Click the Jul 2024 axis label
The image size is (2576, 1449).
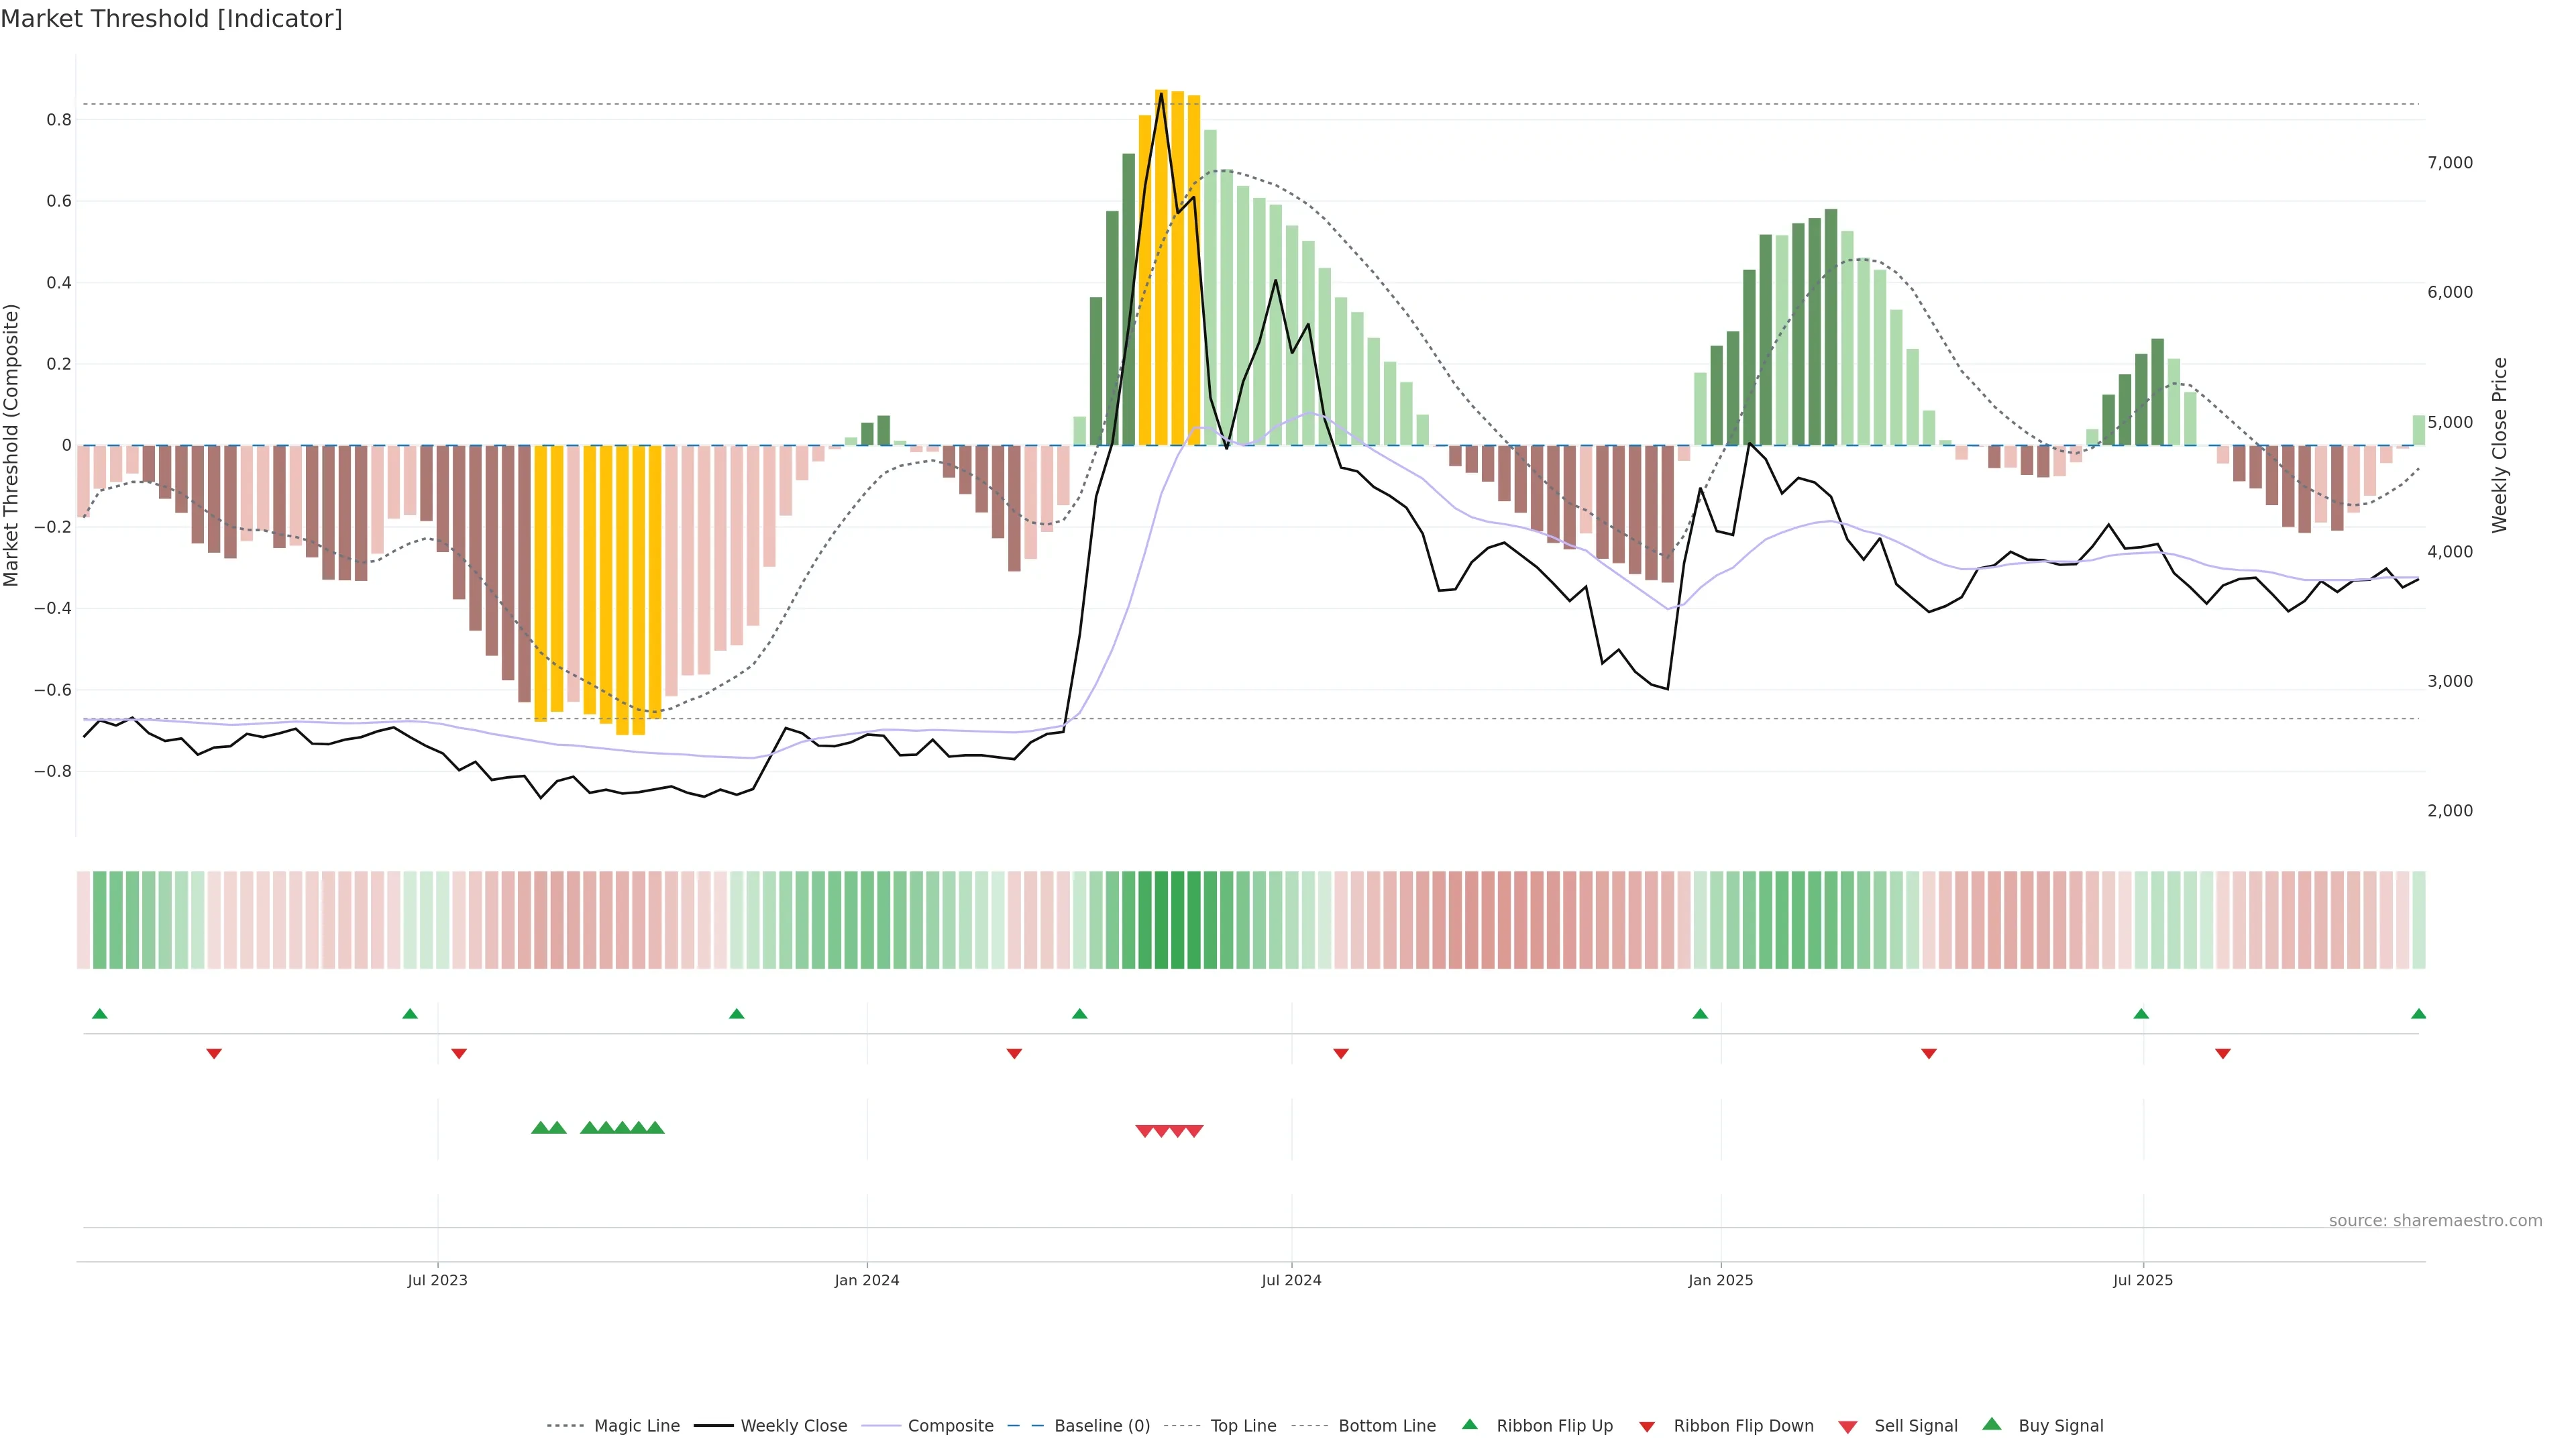(x=1291, y=1280)
